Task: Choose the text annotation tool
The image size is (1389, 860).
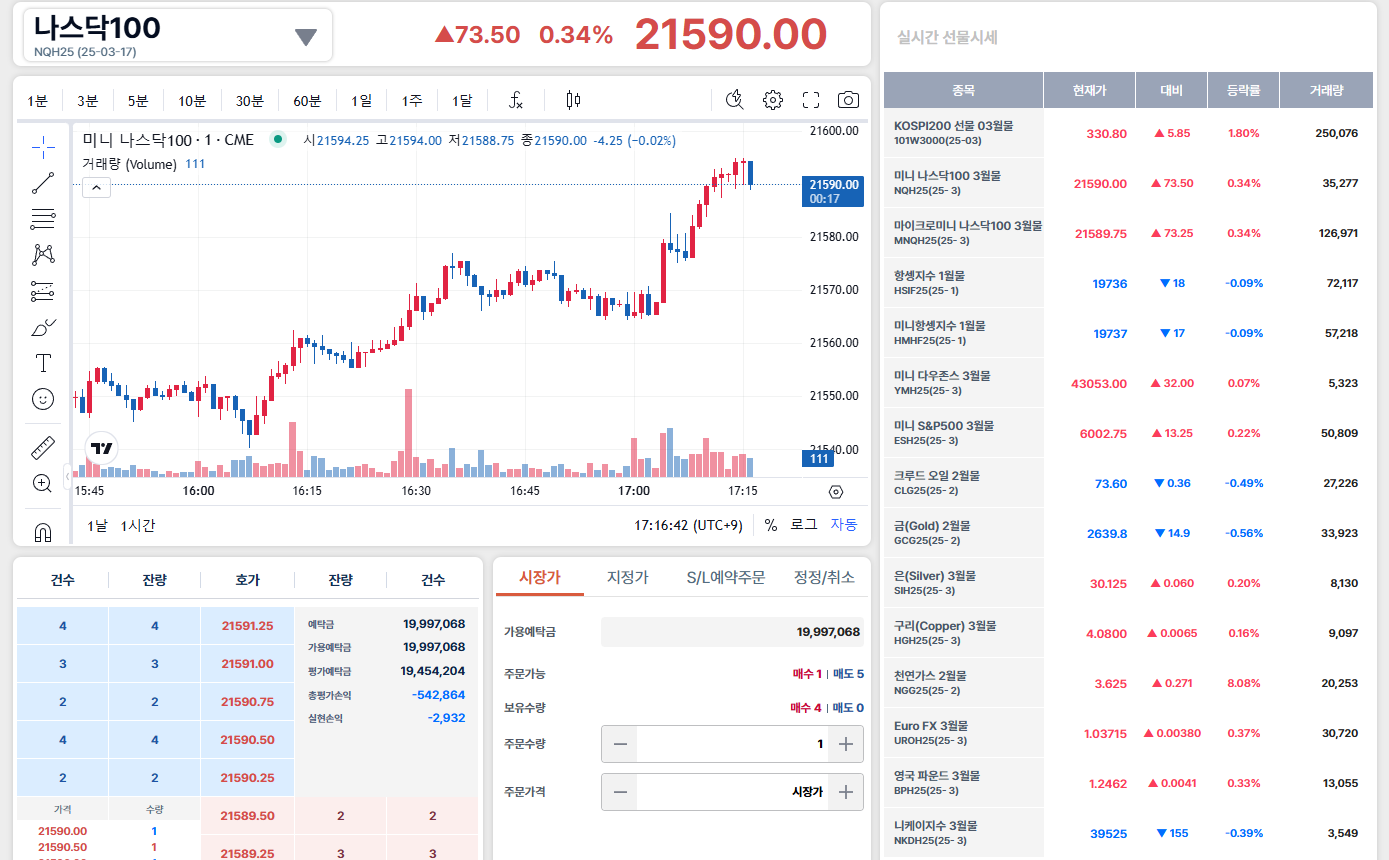Action: click(x=43, y=362)
